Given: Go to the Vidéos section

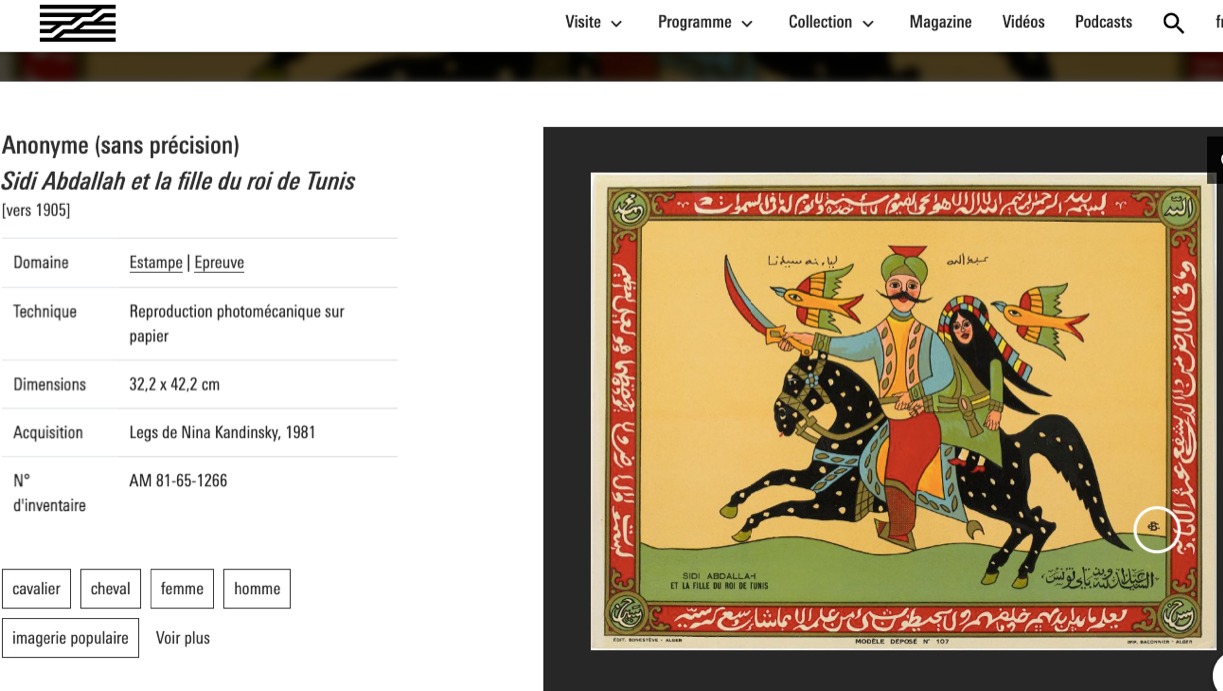Looking at the screenshot, I should [1023, 22].
